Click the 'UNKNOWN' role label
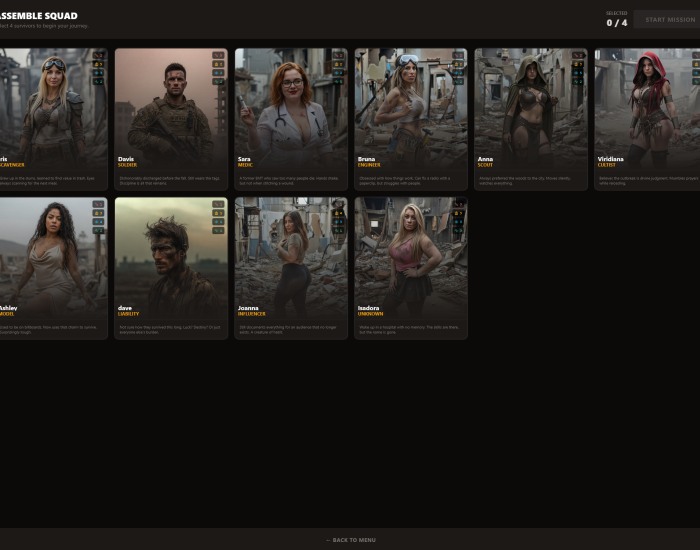 (371, 314)
